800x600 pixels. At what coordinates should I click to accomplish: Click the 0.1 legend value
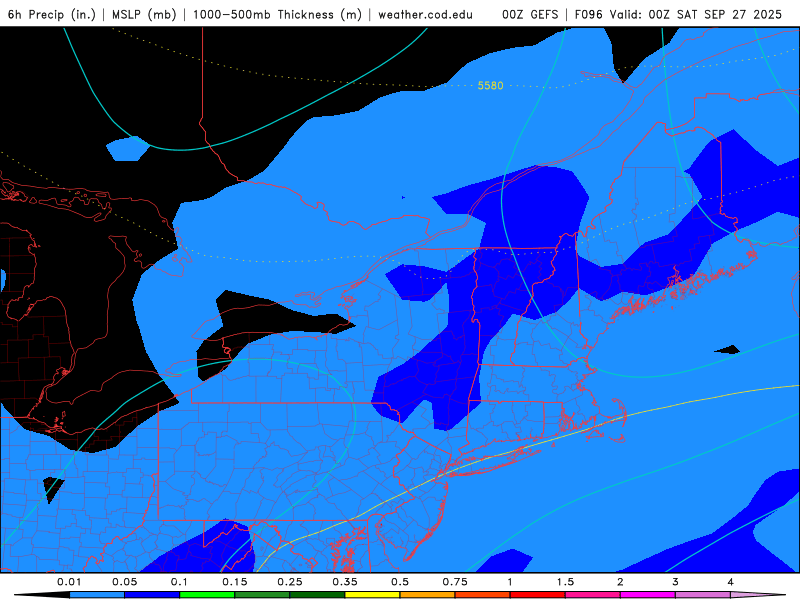click(x=180, y=582)
